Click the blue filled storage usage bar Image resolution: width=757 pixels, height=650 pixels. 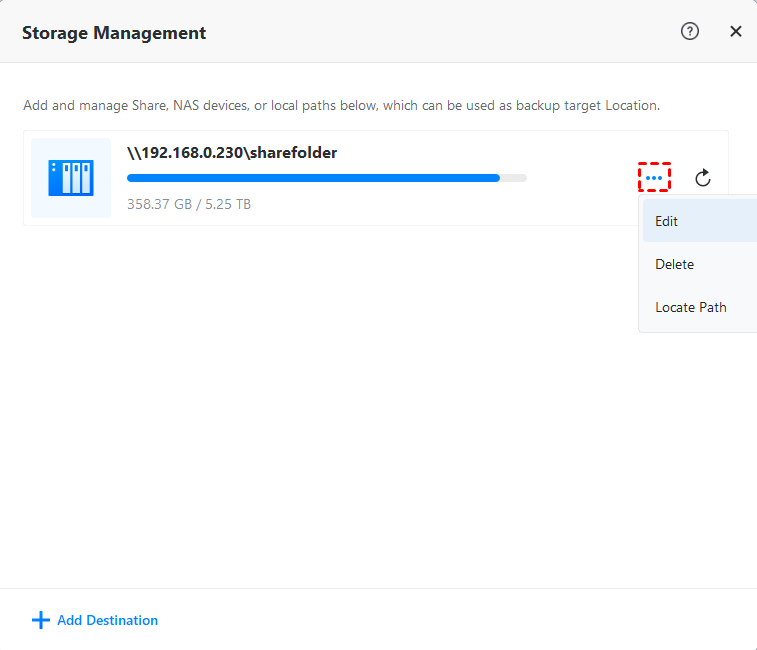[x=312, y=178]
